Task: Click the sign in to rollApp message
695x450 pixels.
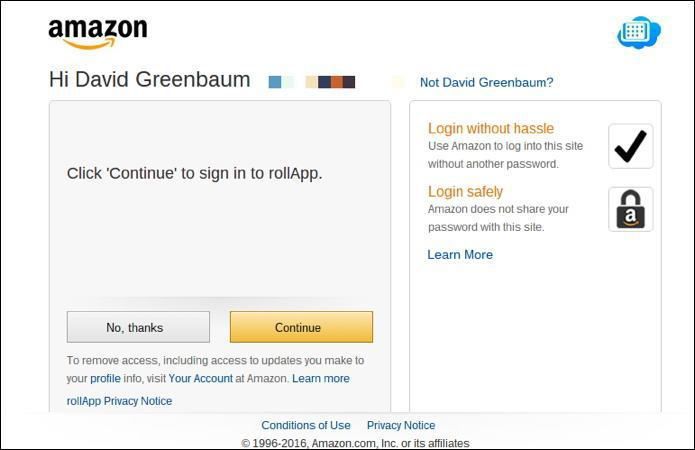Action: [x=194, y=173]
